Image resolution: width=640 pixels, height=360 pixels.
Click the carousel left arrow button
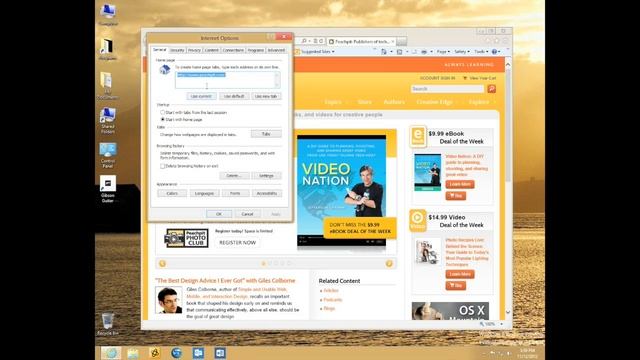click(x=162, y=263)
